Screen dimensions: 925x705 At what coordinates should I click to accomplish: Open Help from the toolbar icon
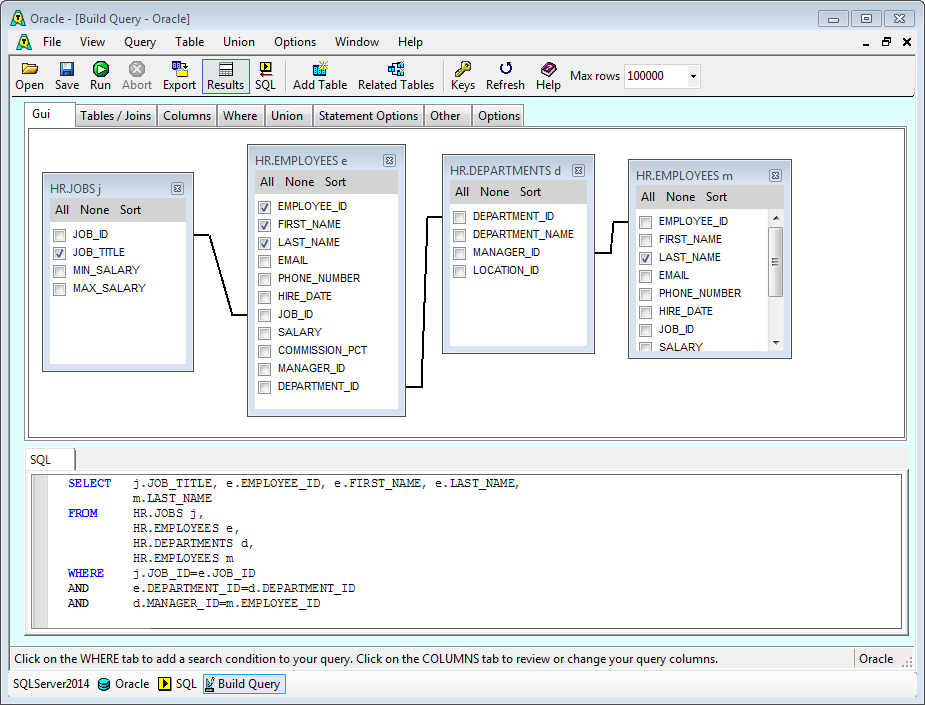[x=548, y=76]
